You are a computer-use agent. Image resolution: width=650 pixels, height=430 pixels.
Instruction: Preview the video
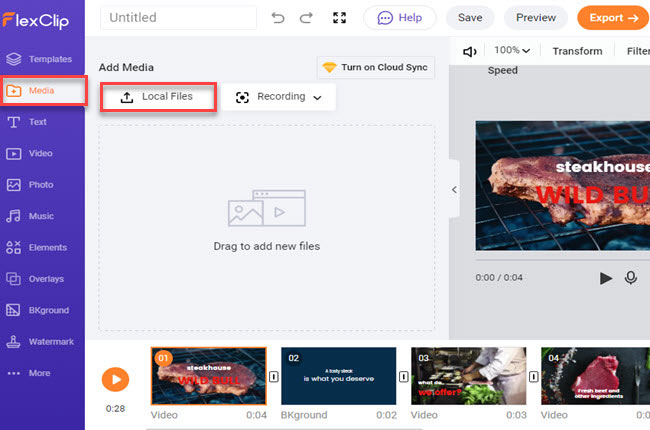click(x=536, y=18)
